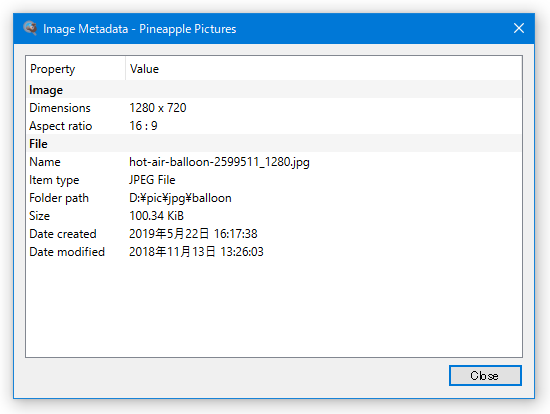Click the hot-air-balloon file name value
The width and height of the screenshot is (550, 414).
coord(219,162)
